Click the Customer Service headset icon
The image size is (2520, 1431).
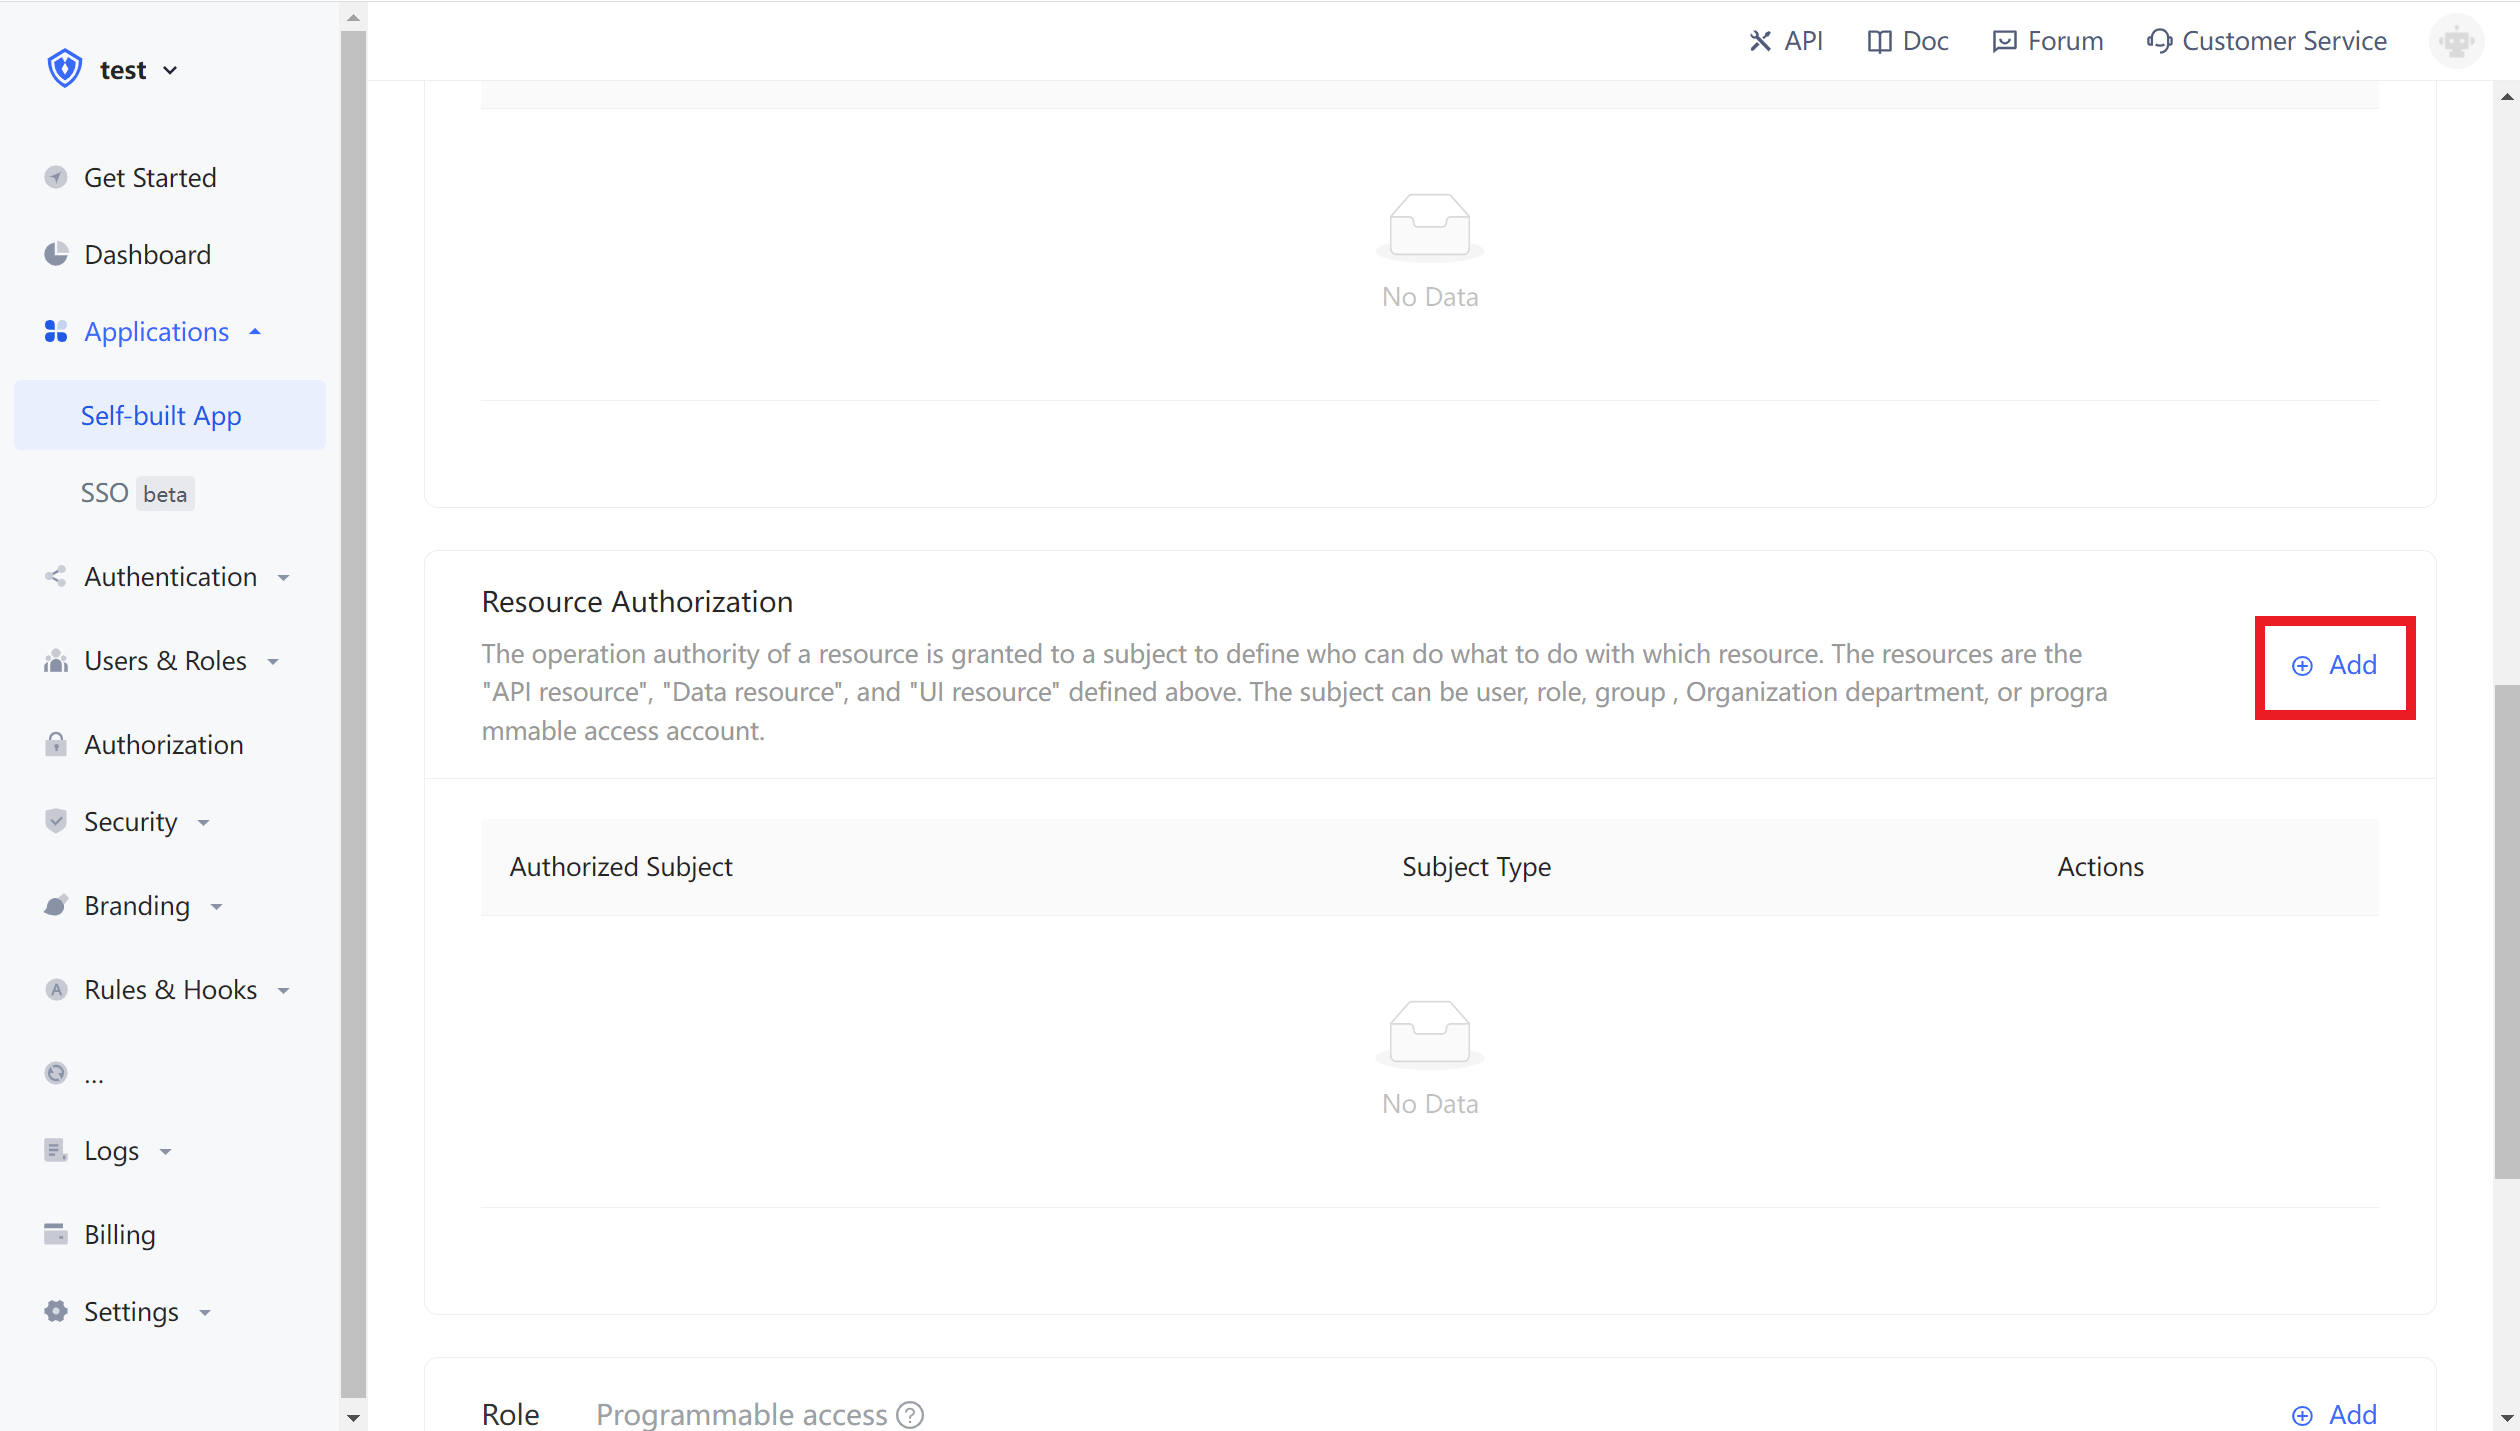(2160, 40)
